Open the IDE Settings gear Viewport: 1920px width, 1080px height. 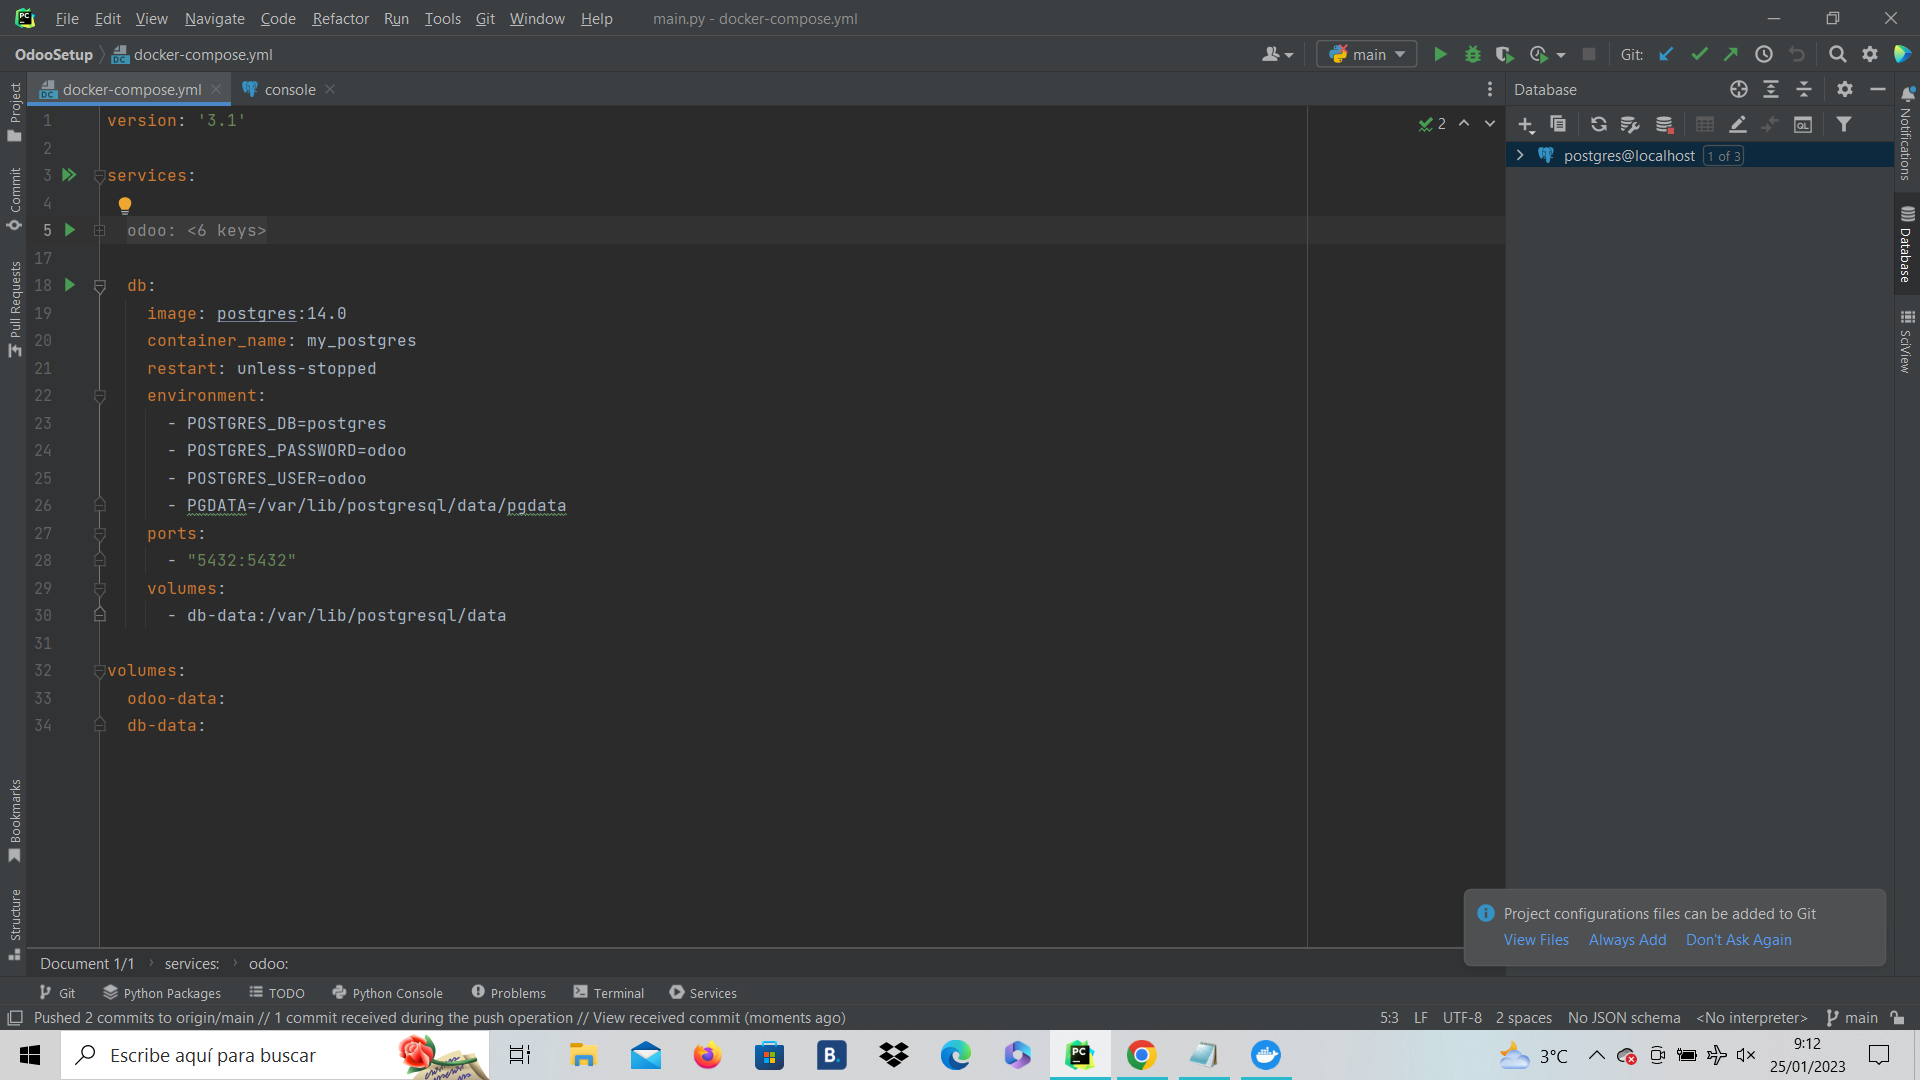[x=1870, y=54]
